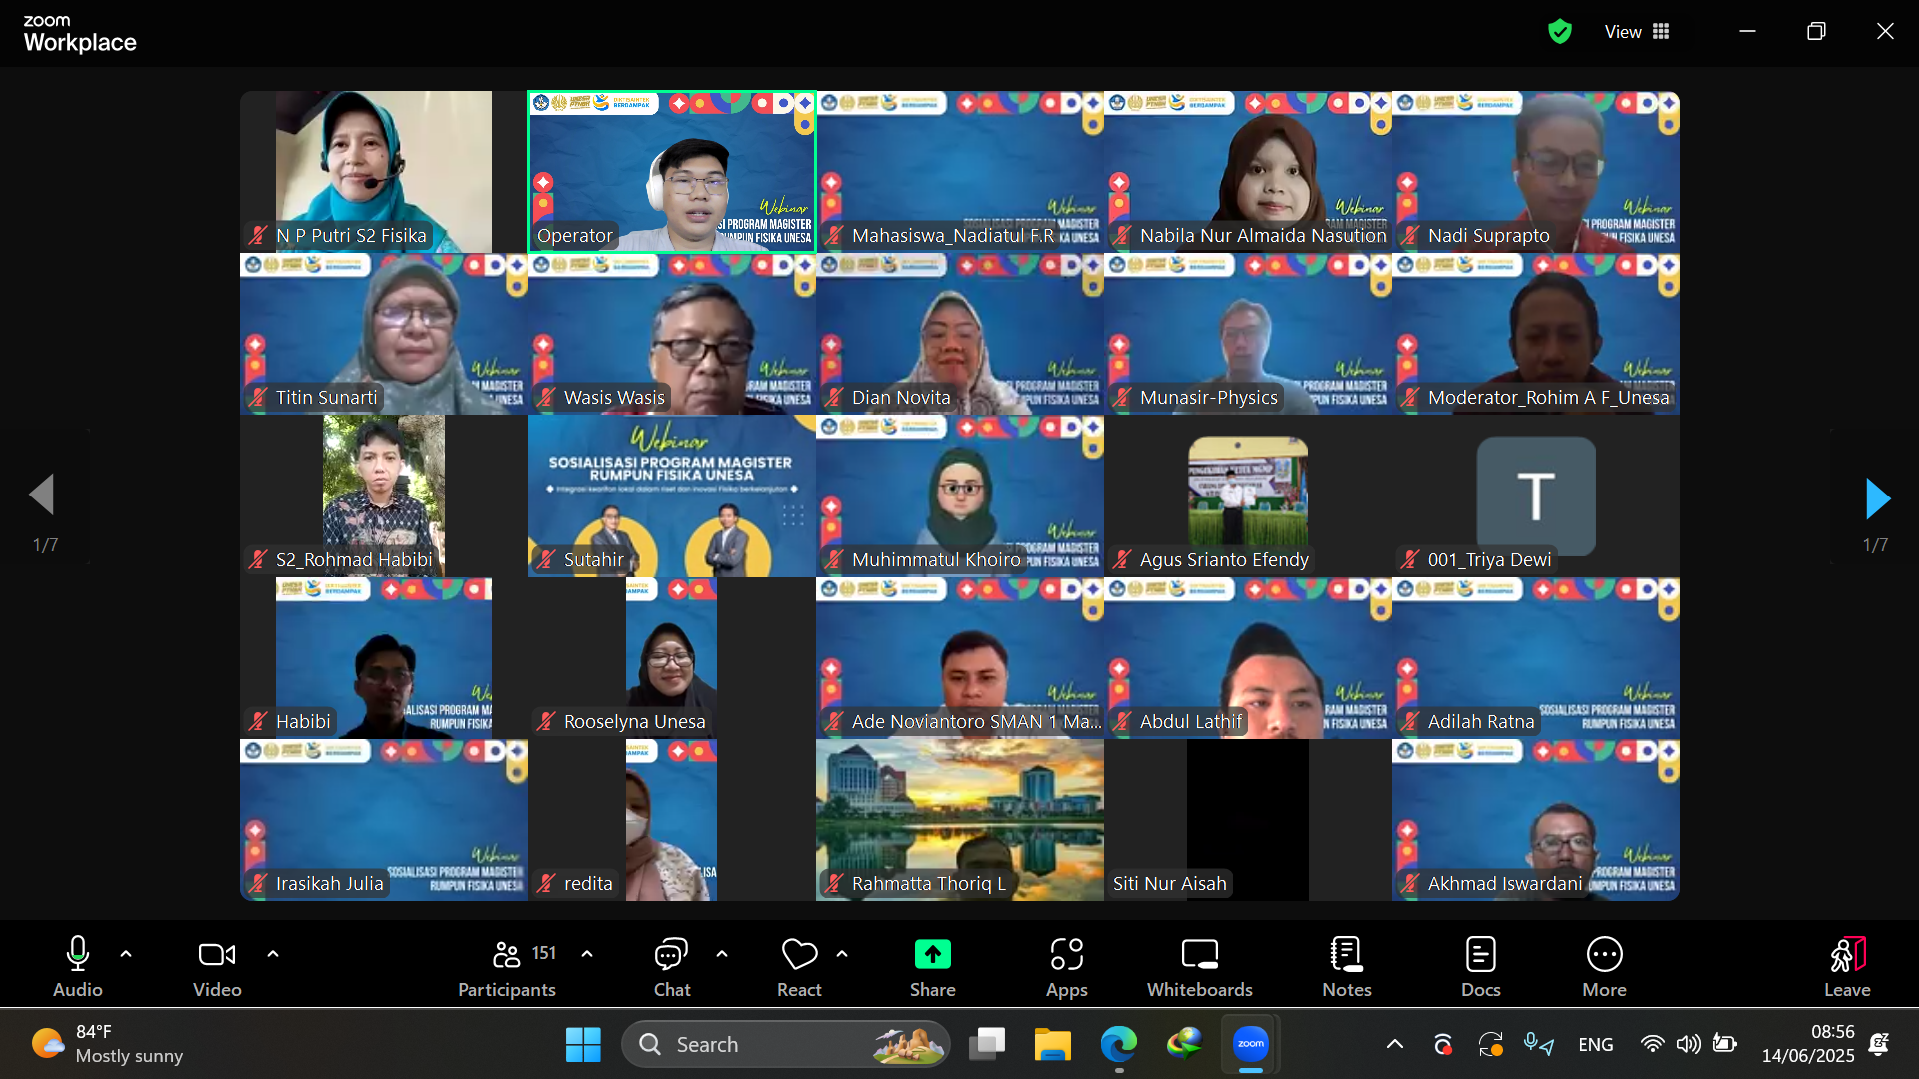The image size is (1919, 1079).
Task: Send a reaction with the React button
Action: tap(799, 966)
